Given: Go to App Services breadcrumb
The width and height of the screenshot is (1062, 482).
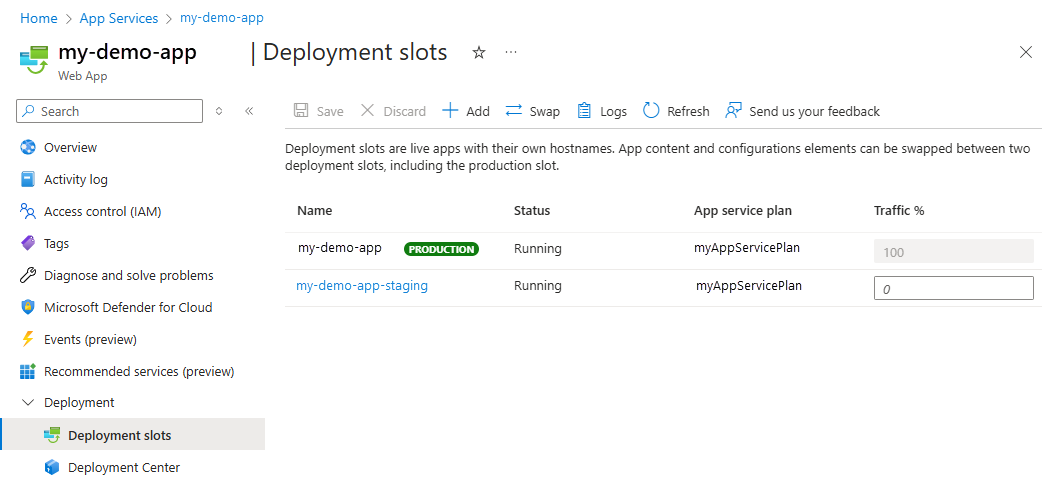Looking at the screenshot, I should 118,18.
